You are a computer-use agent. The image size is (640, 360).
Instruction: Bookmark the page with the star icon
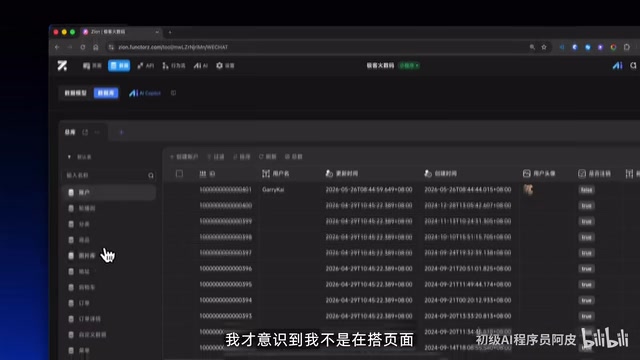pos(544,47)
